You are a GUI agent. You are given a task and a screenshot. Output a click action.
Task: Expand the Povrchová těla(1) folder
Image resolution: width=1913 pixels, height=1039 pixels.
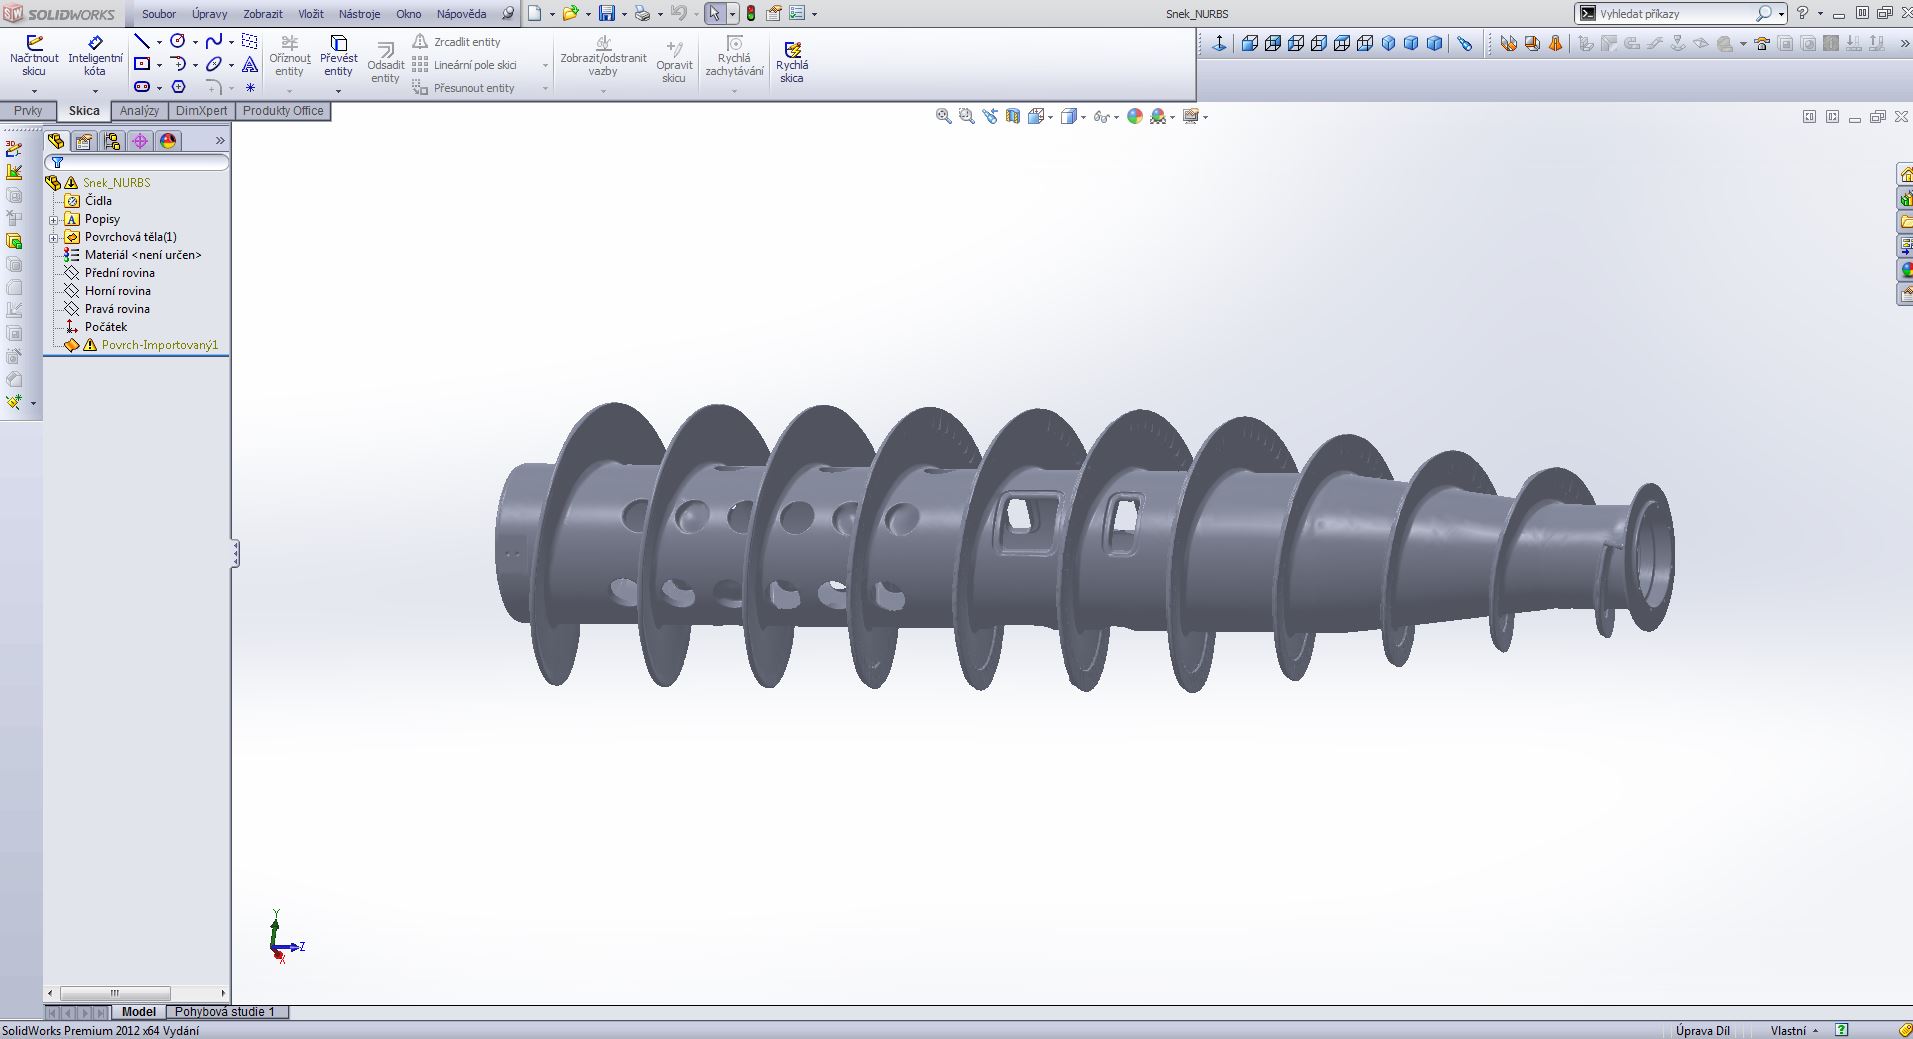click(x=54, y=237)
